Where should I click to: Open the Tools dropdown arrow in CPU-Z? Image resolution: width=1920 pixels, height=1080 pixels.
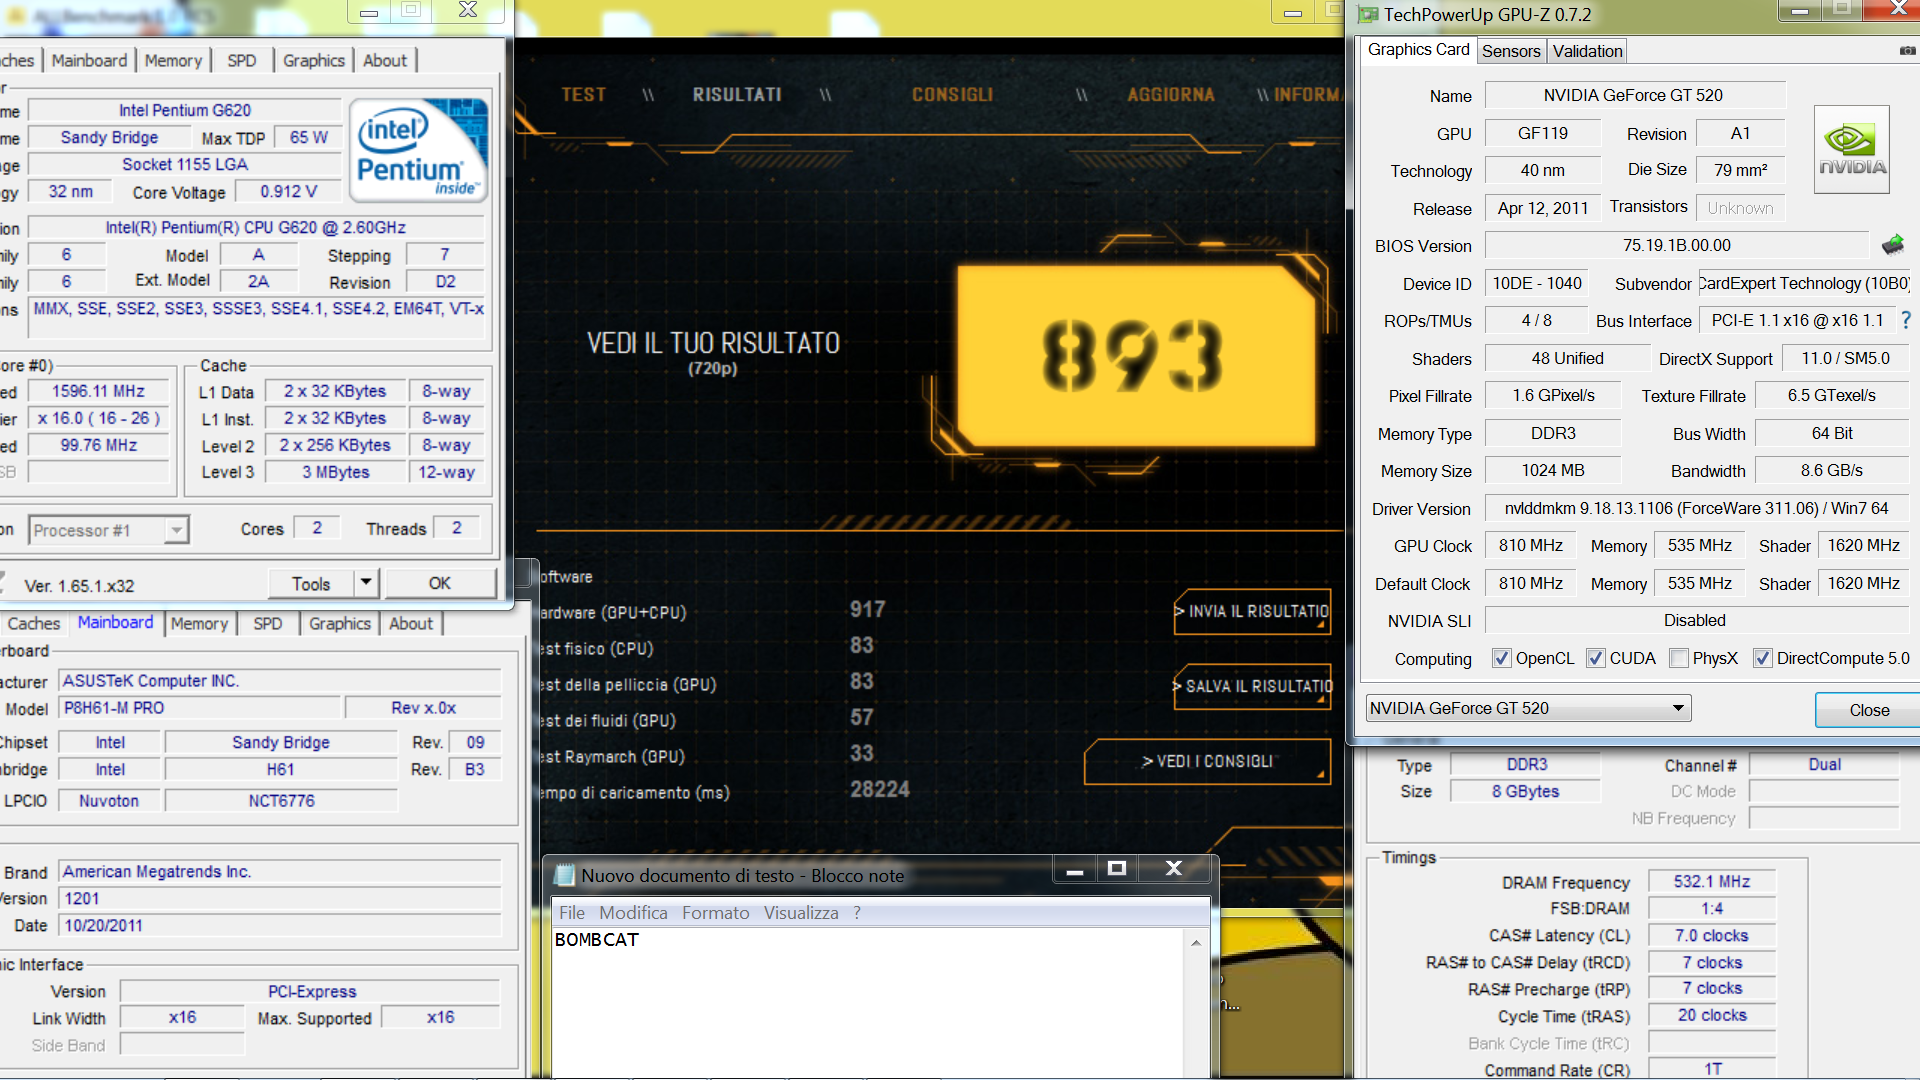[366, 582]
